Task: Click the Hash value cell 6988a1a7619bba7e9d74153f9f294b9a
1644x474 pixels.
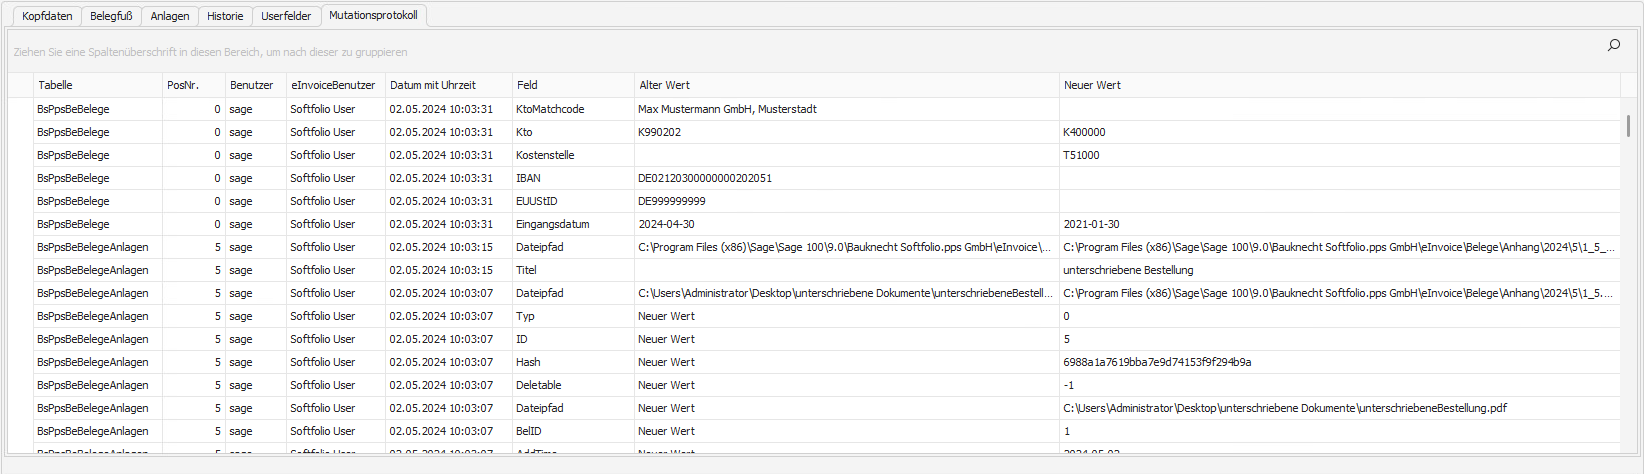Action: tap(1157, 362)
